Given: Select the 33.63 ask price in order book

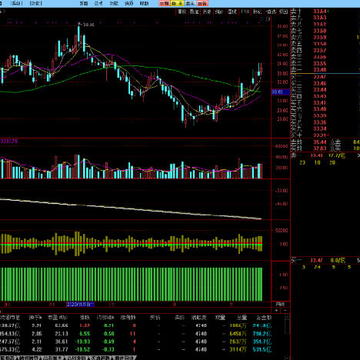Looking at the screenshot, I should pos(320,17).
